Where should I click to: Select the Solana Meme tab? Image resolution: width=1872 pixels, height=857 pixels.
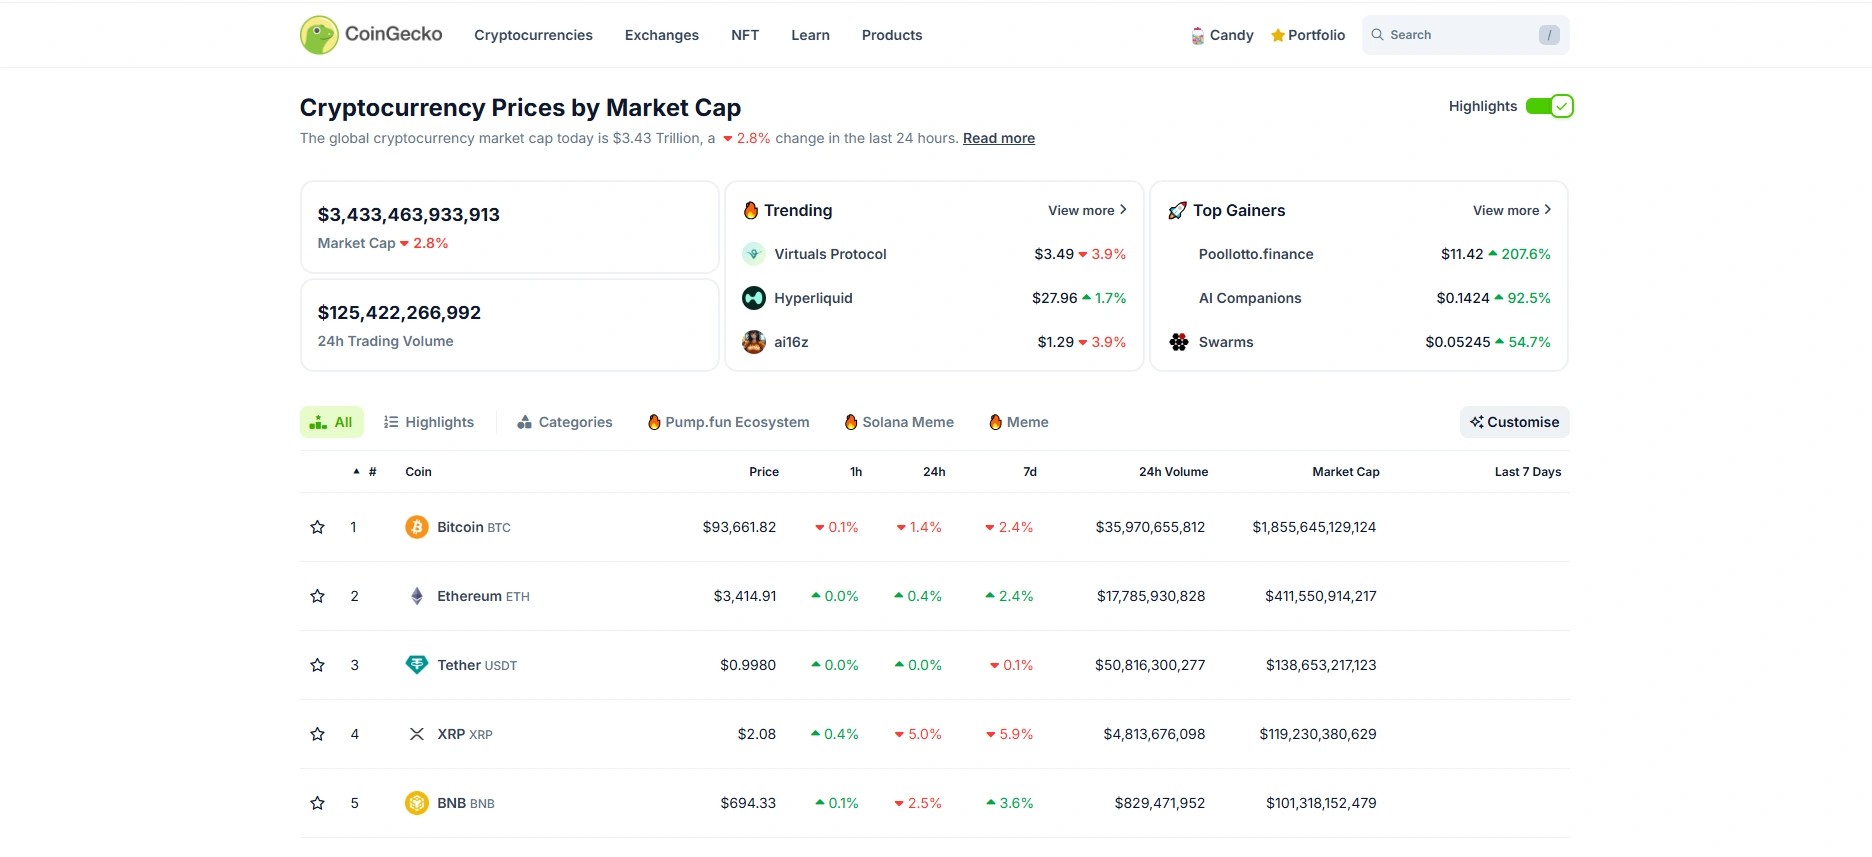click(898, 422)
